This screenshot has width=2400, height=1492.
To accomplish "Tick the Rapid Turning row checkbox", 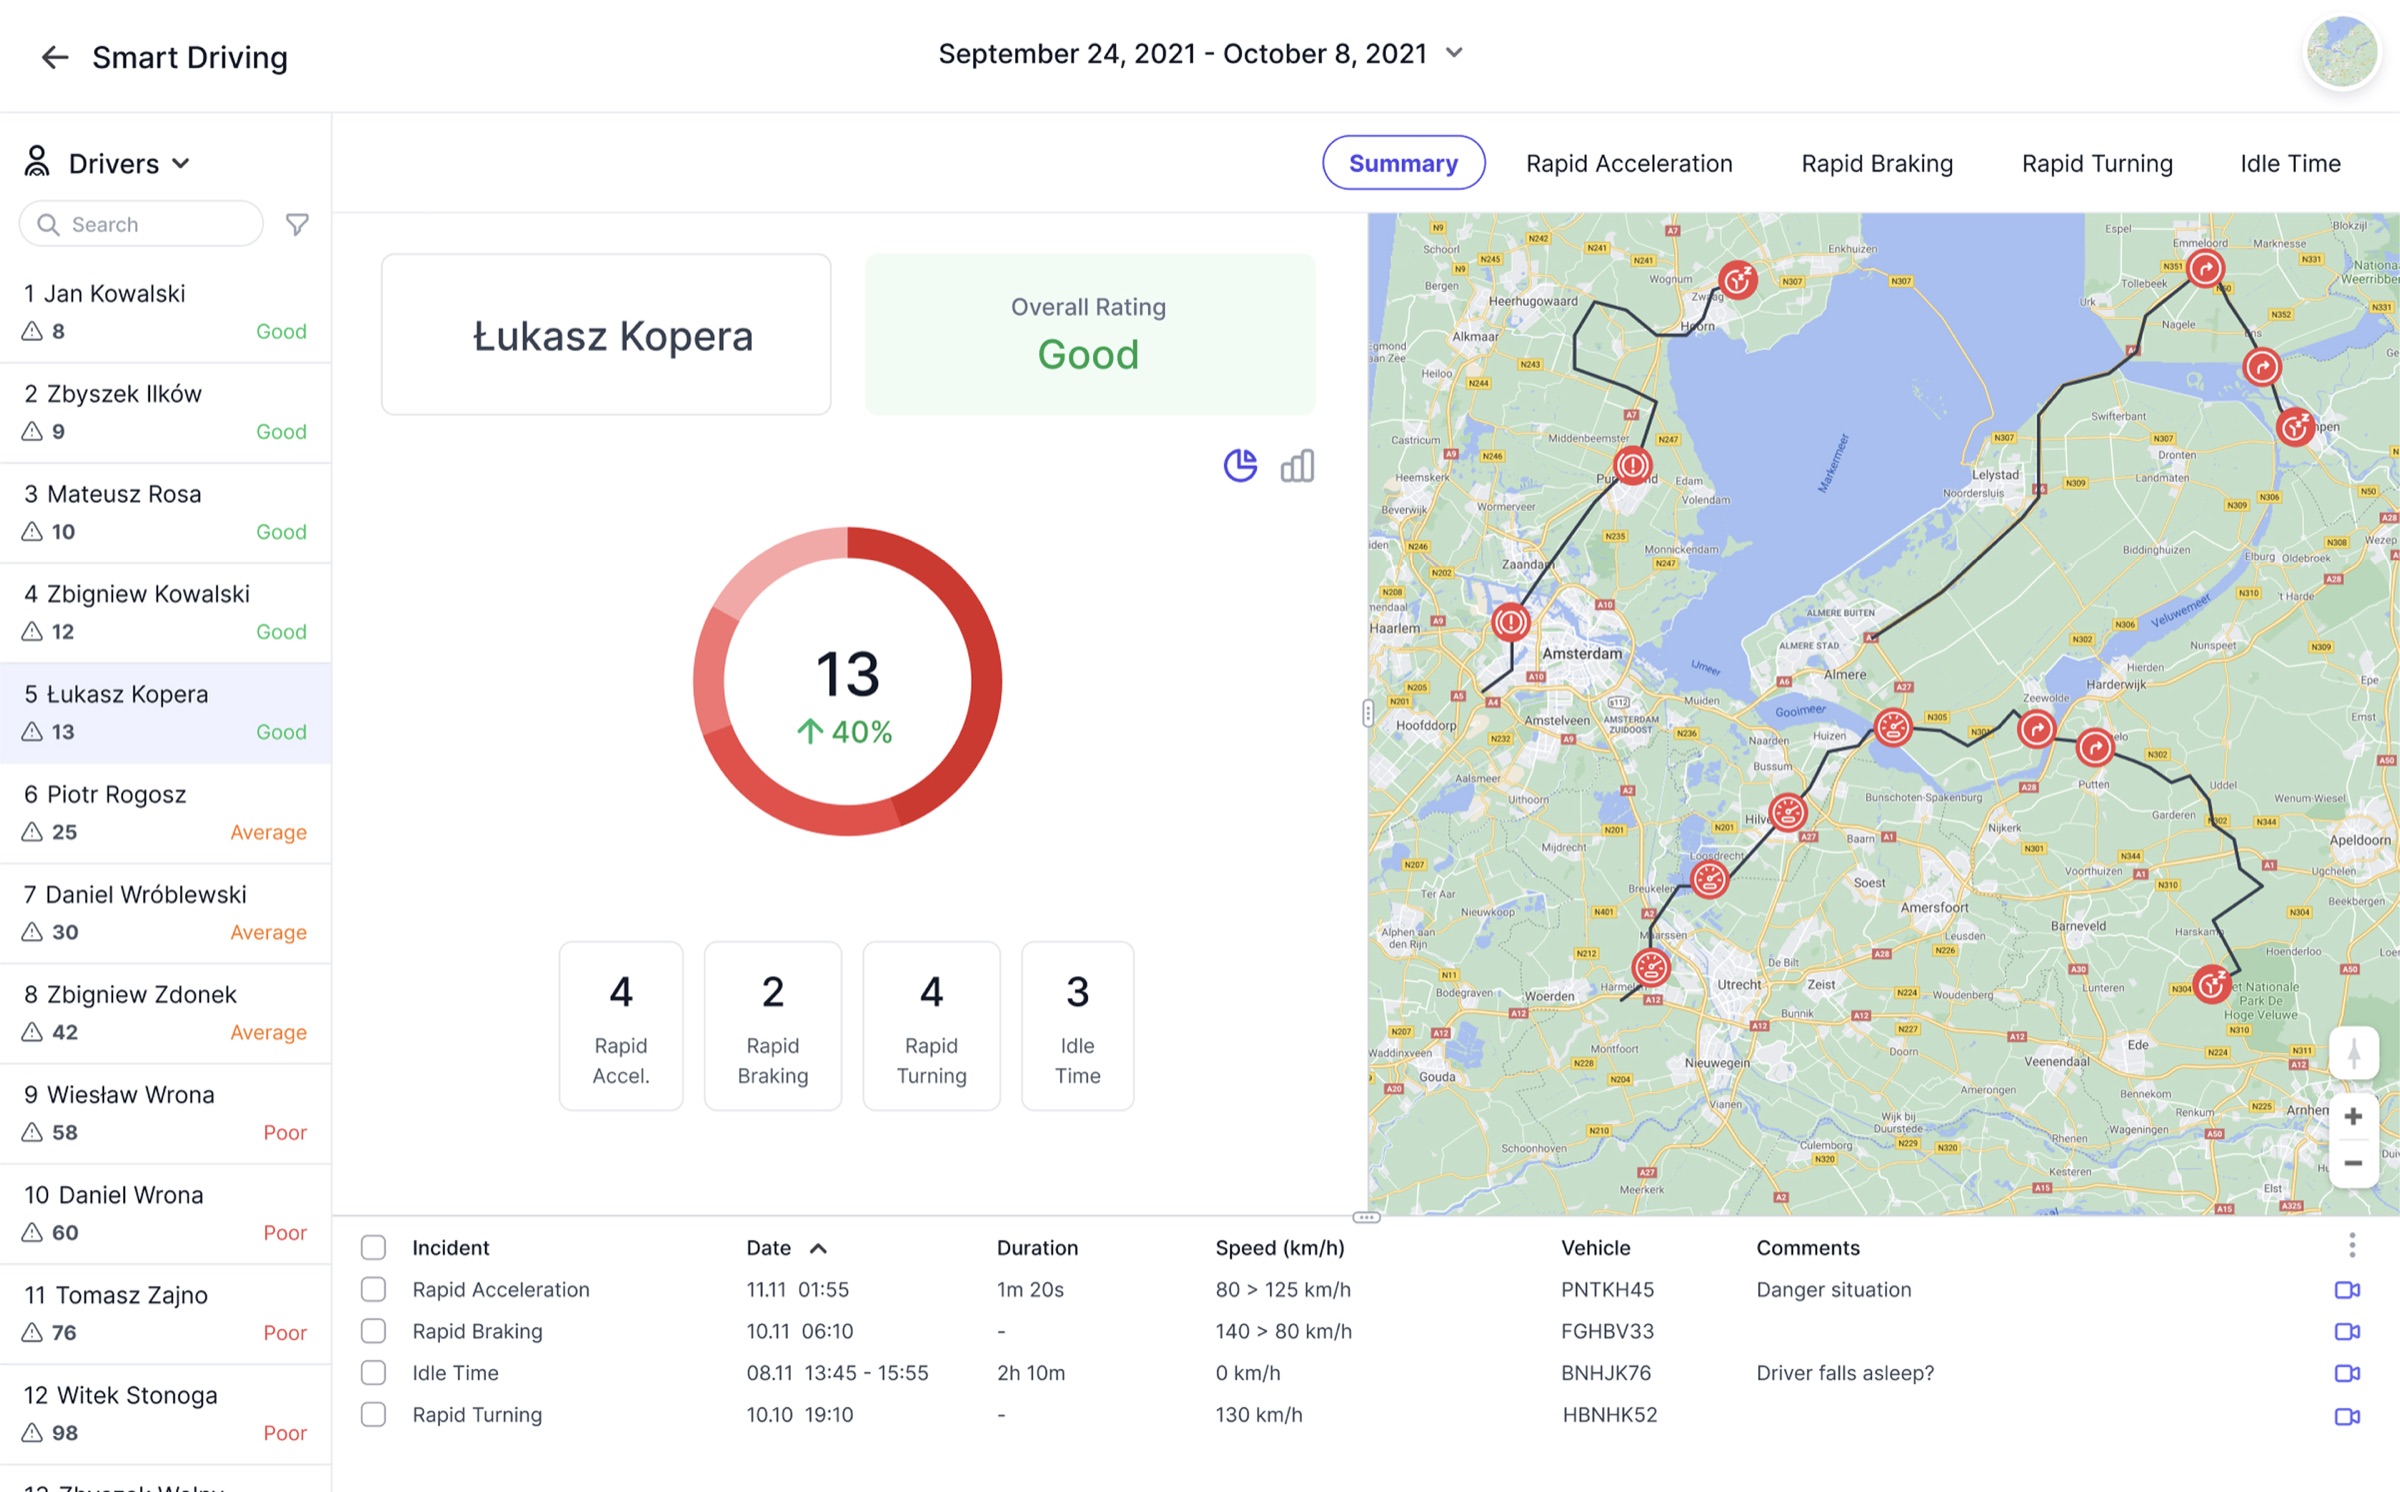I will pyautogui.click(x=373, y=1414).
